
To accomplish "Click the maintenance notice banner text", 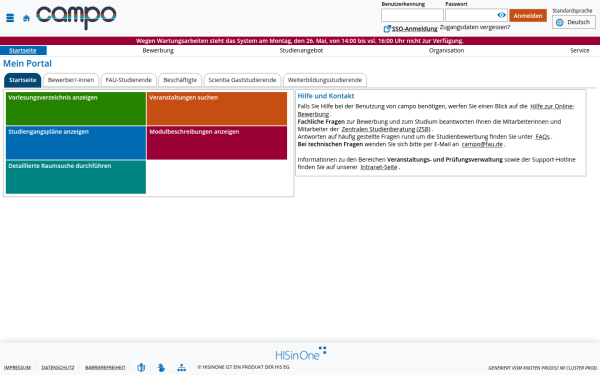I will click(300, 41).
